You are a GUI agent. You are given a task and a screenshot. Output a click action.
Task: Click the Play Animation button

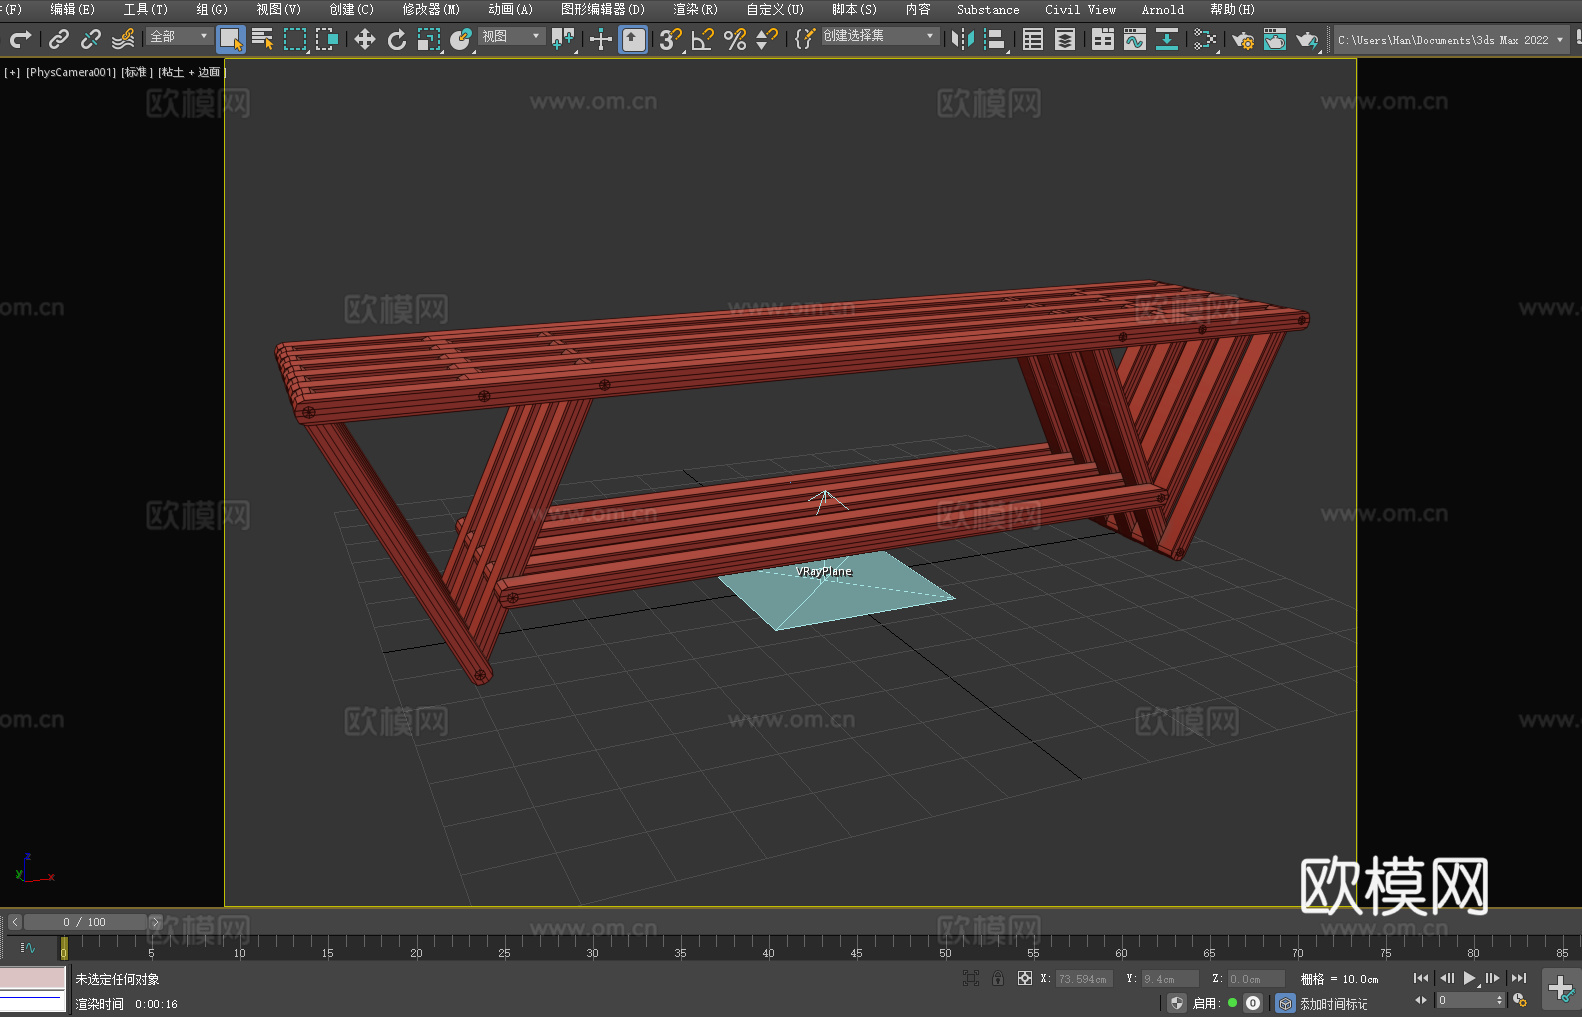(1469, 978)
